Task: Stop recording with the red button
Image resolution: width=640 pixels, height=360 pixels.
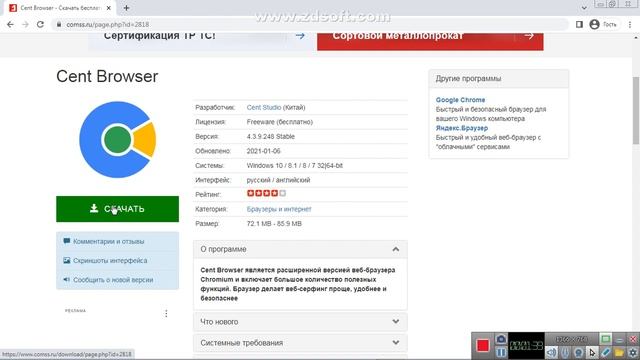Action: coord(483,345)
